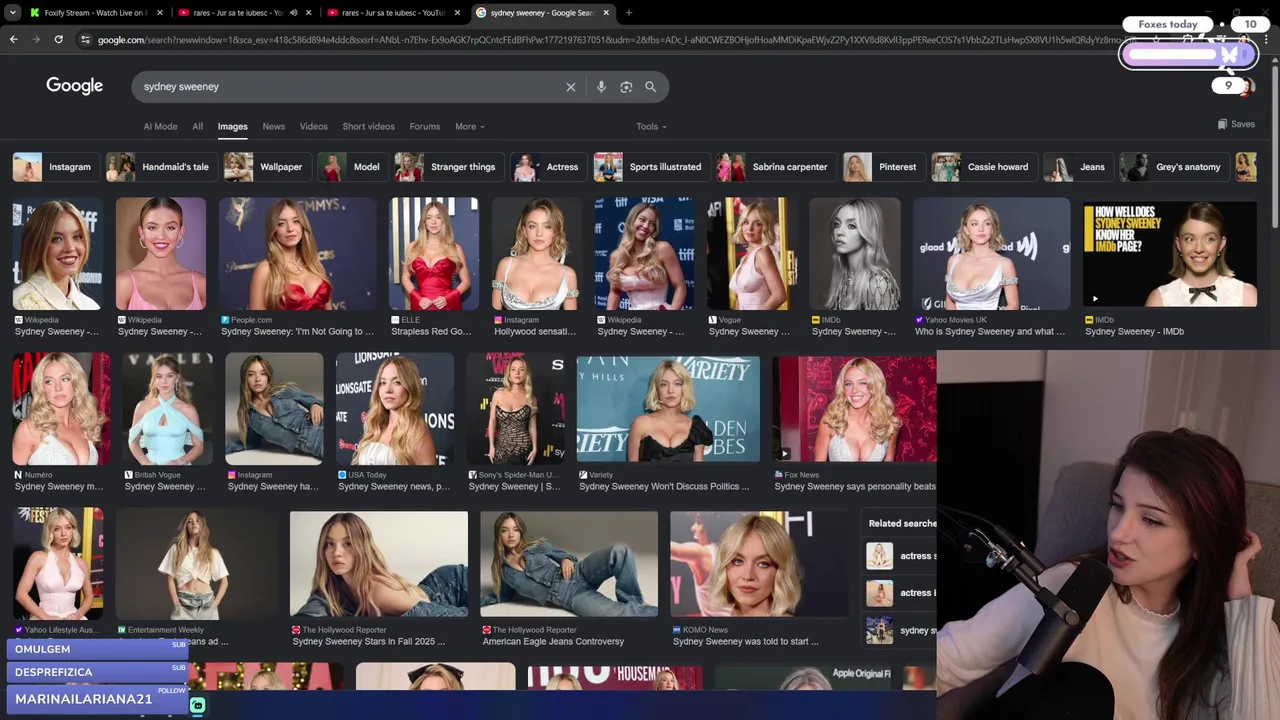Open the People.com image result thumbnail
Image resolution: width=1280 pixels, height=720 pixels.
point(298,254)
